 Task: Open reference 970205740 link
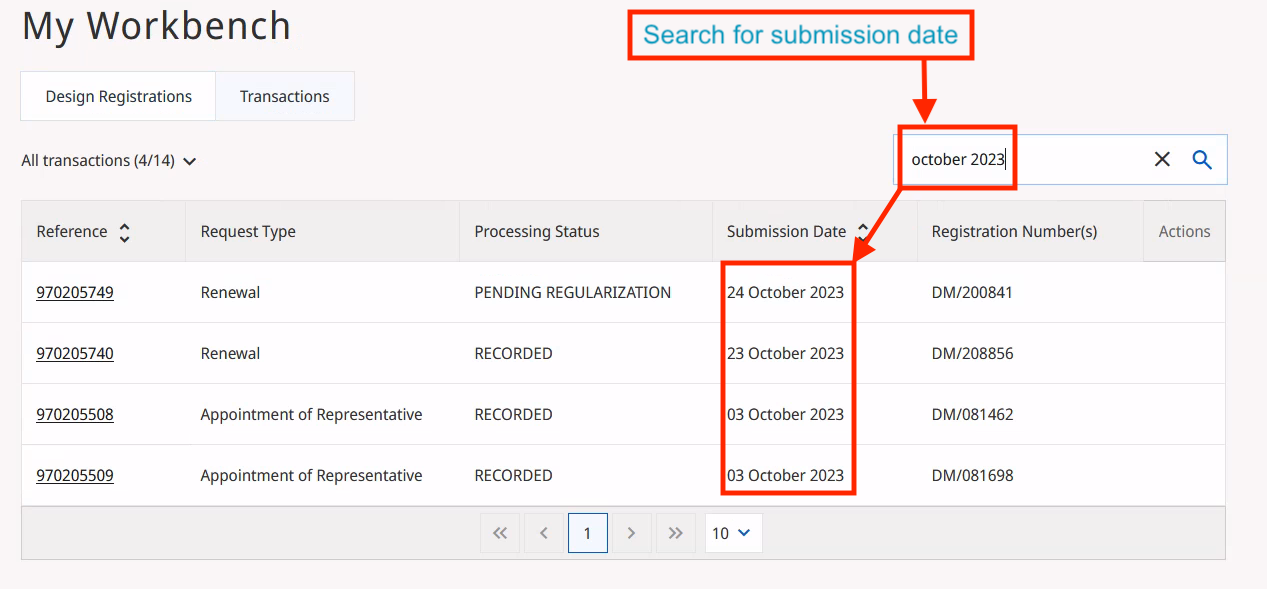(x=75, y=354)
